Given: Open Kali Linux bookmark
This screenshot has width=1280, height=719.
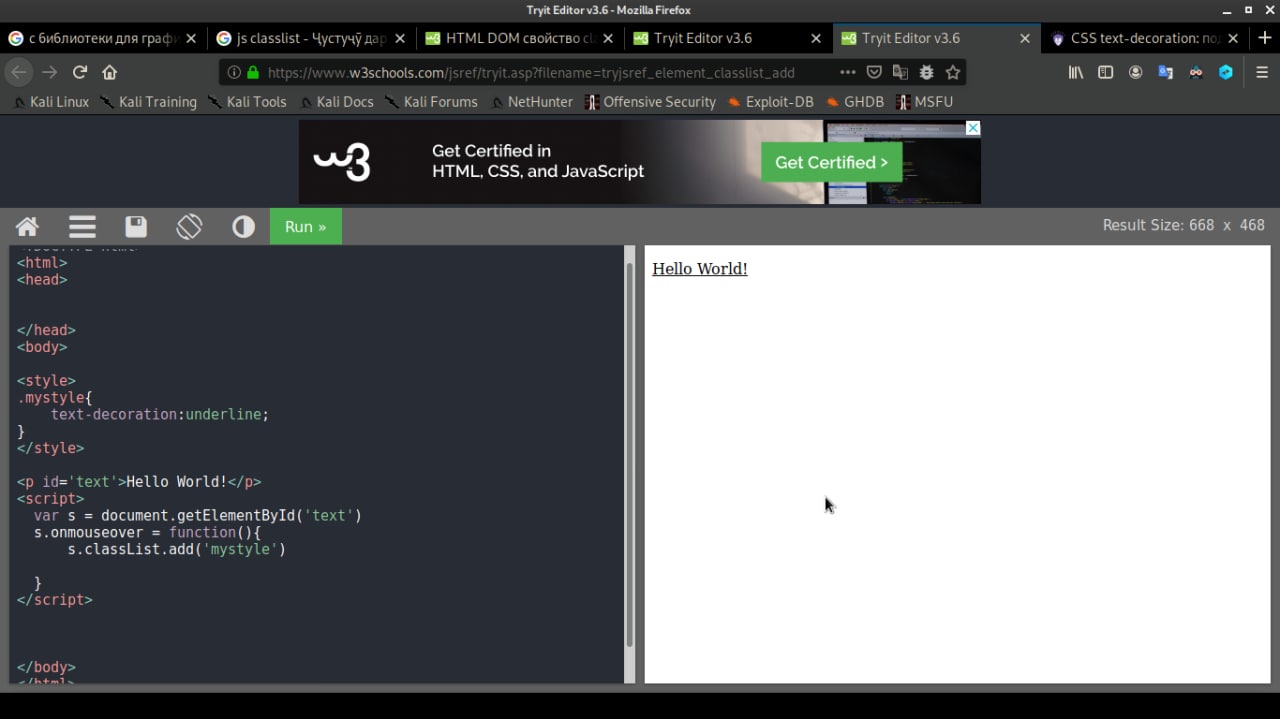Looking at the screenshot, I should coord(51,102).
